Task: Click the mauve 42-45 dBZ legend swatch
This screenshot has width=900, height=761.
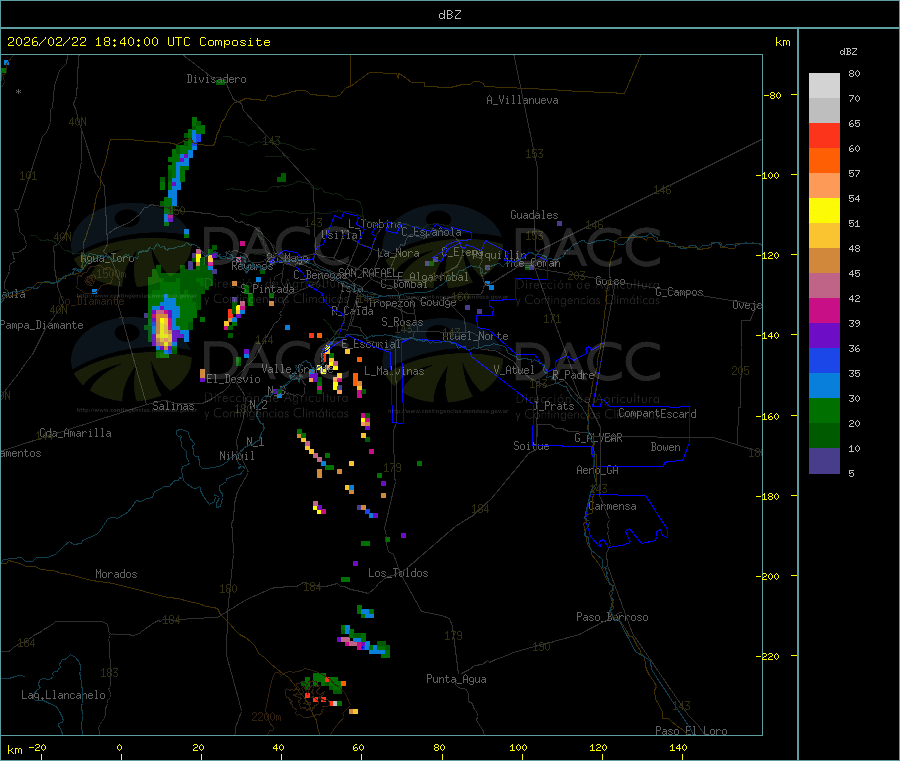Action: (824, 286)
